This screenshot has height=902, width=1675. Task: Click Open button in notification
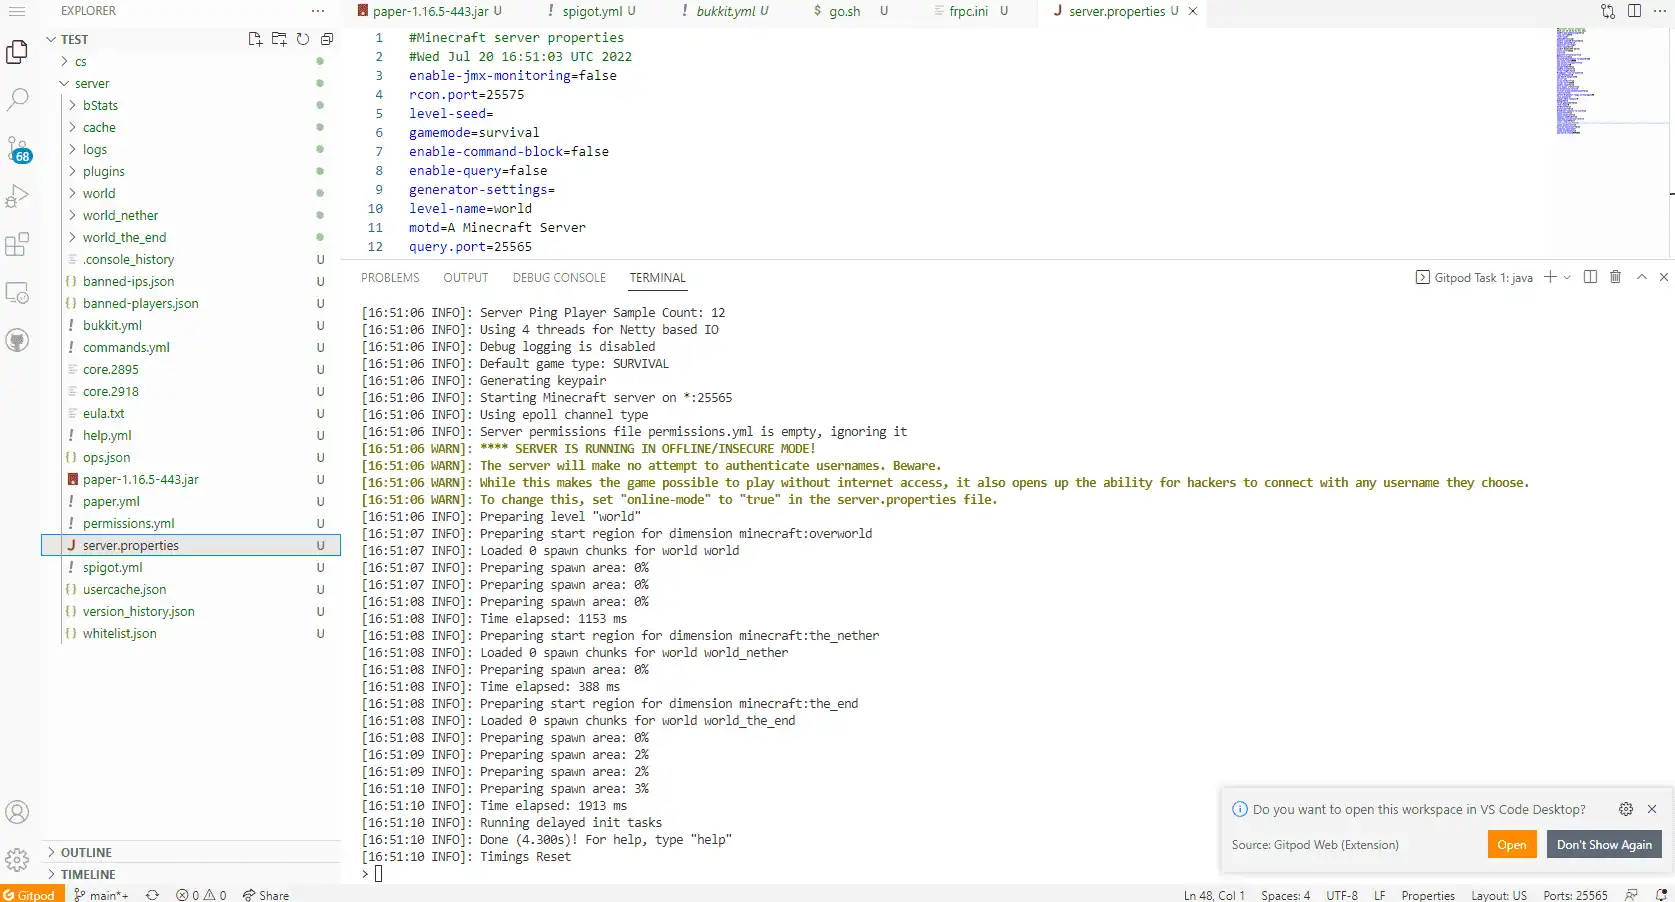tap(1511, 844)
